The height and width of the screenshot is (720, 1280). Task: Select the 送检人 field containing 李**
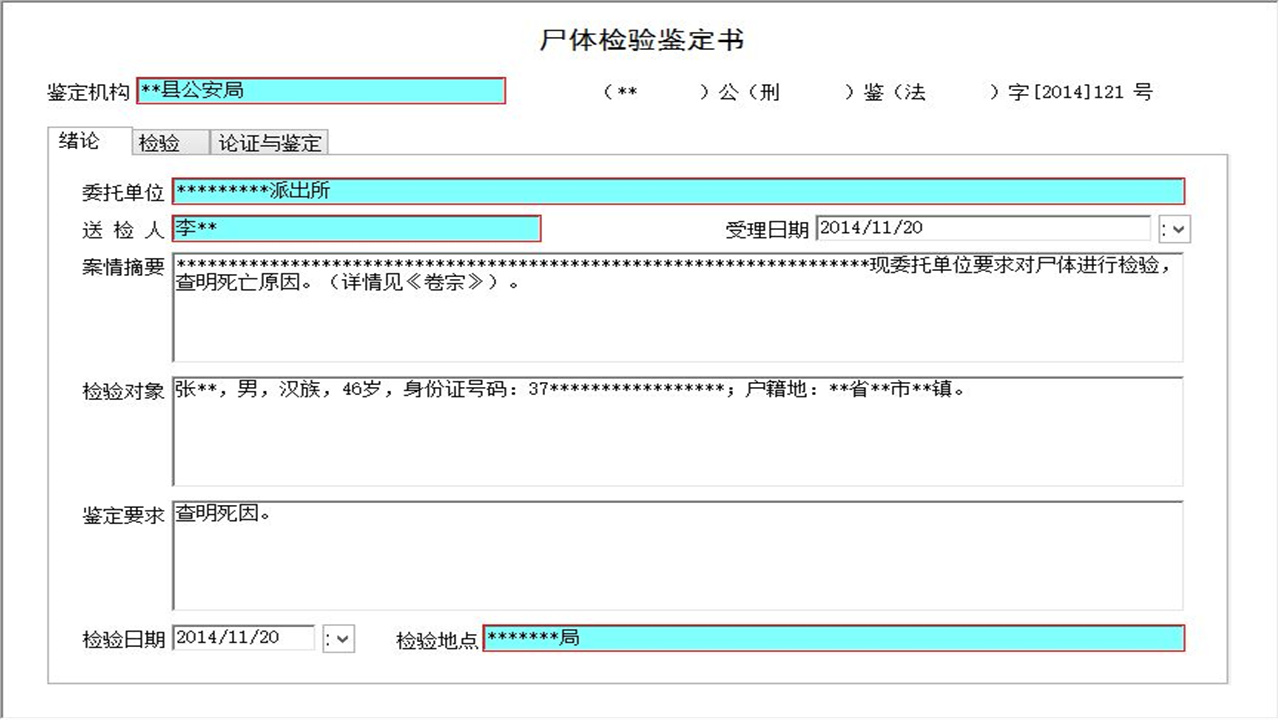pos(355,229)
